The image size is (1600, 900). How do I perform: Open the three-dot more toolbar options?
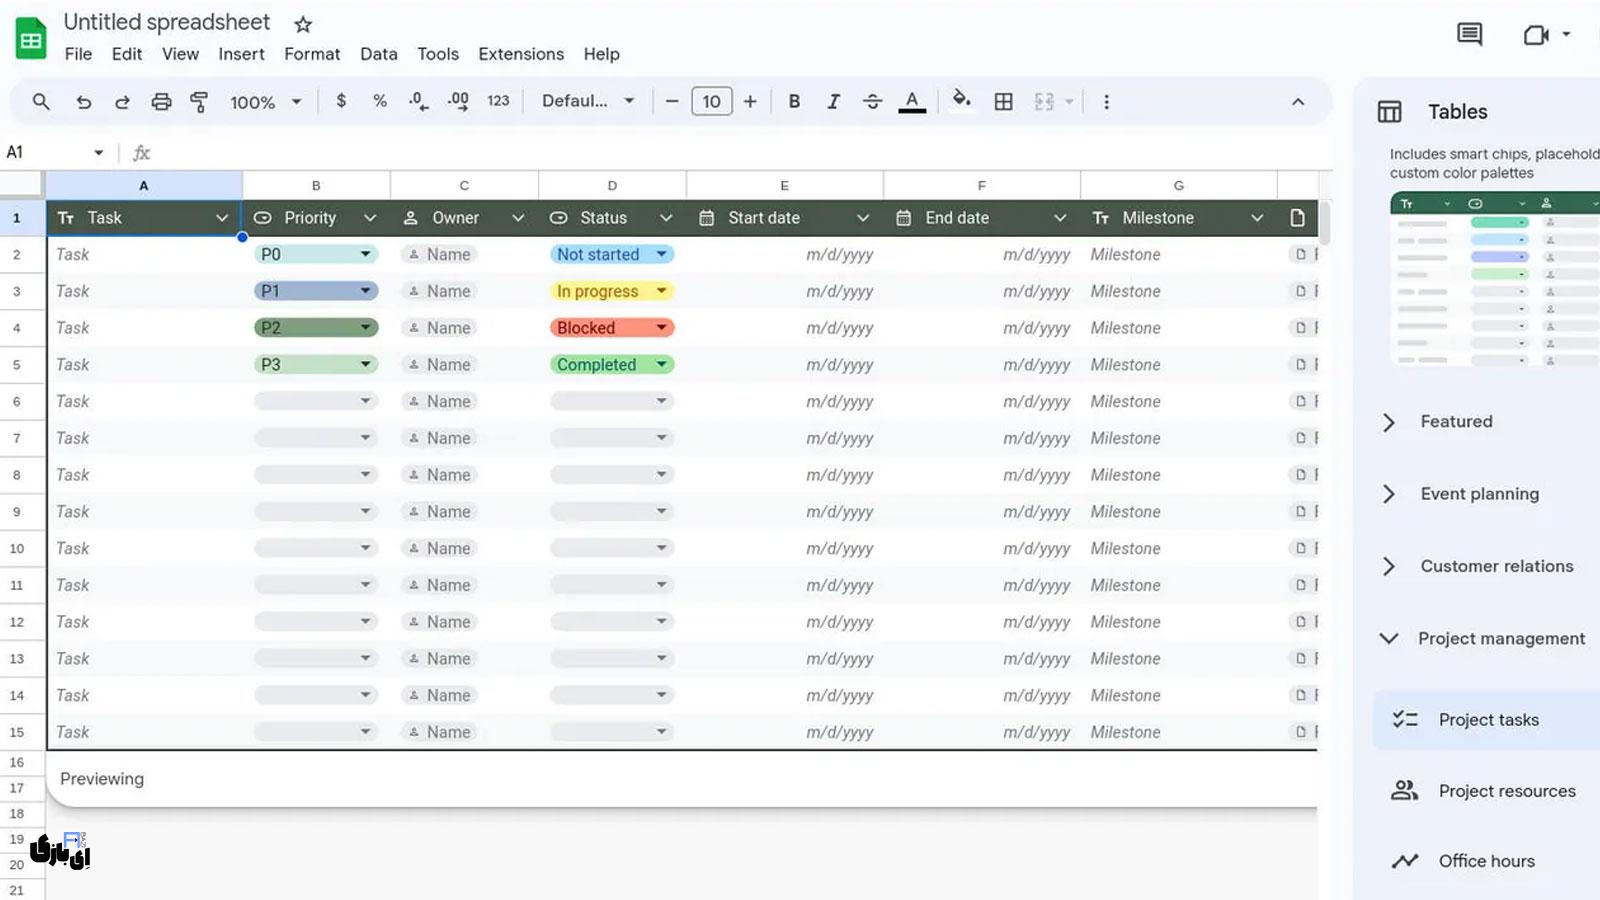tap(1106, 101)
